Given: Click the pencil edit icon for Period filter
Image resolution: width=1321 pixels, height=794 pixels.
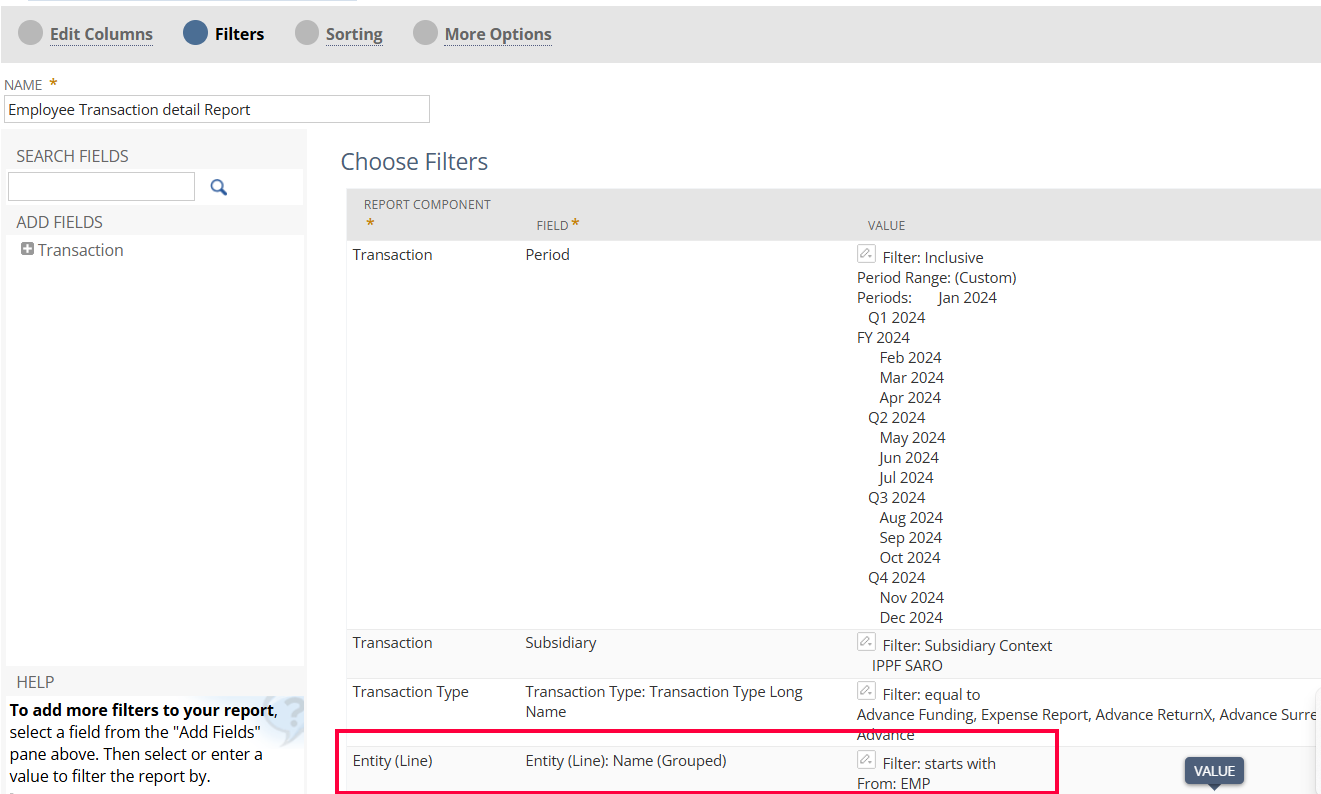Looking at the screenshot, I should pyautogui.click(x=866, y=254).
